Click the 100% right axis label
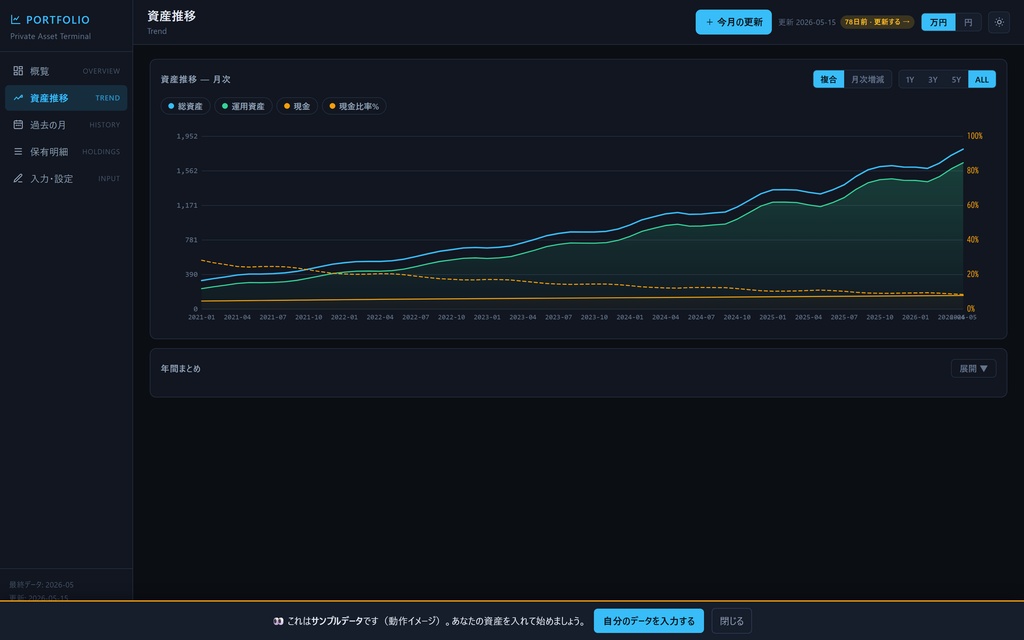 tap(974, 136)
